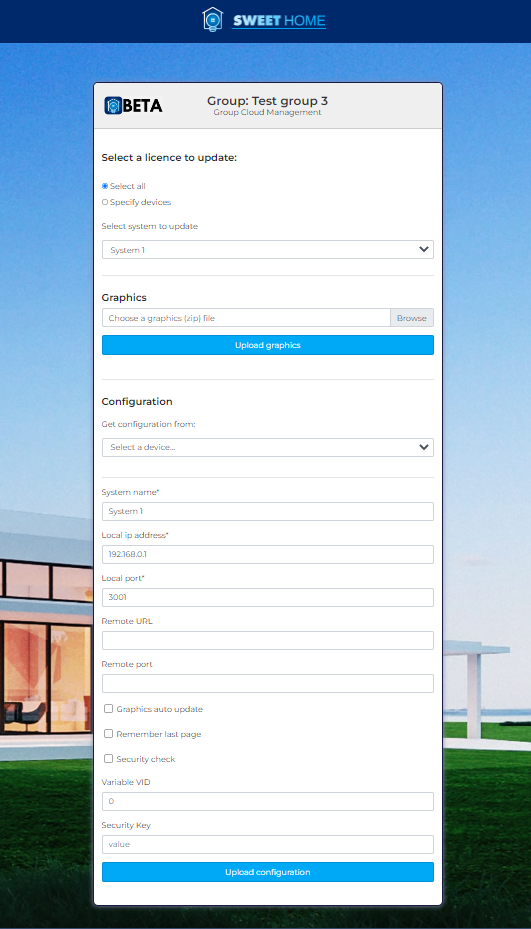
Task: Click Browse to choose a graphics file
Action: 412,318
